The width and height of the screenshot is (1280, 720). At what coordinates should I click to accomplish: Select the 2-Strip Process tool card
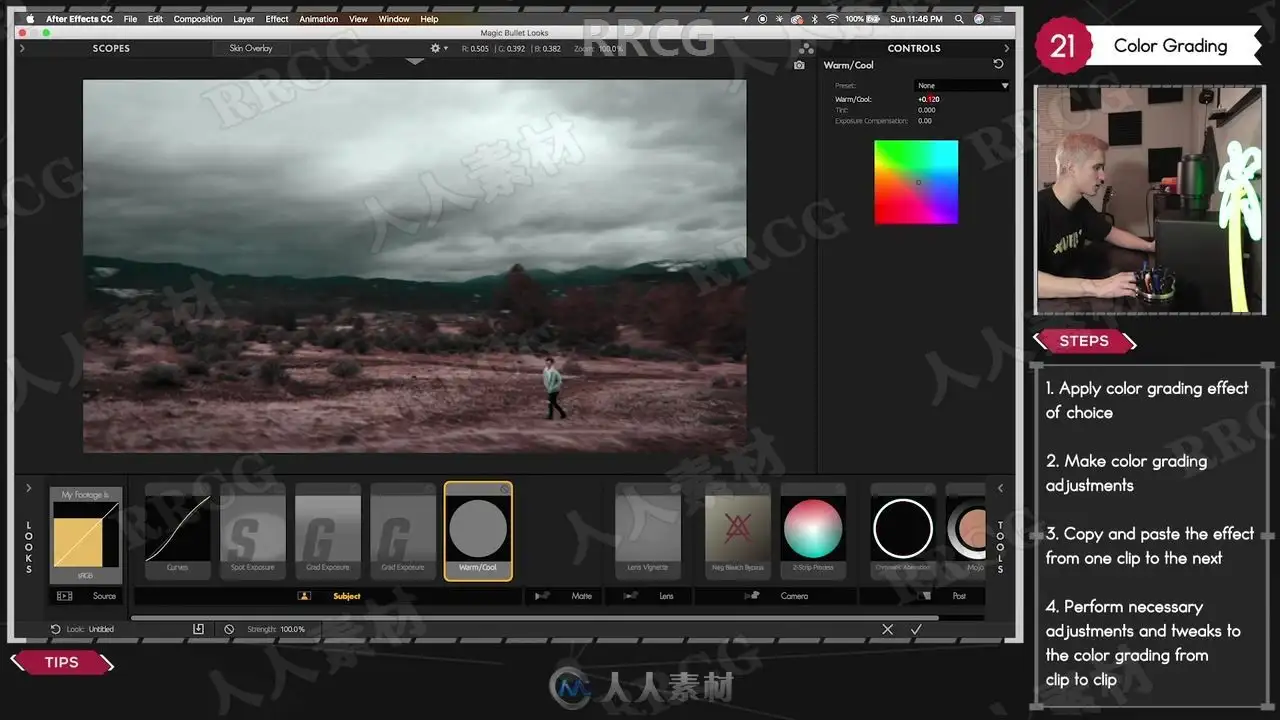coord(813,531)
